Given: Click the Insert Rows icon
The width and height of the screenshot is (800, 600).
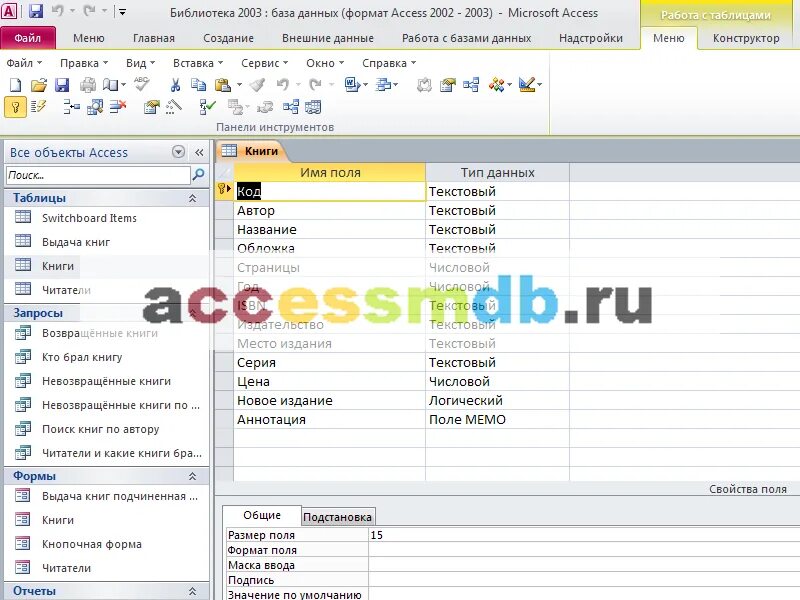Looking at the screenshot, I should pyautogui.click(x=71, y=107).
